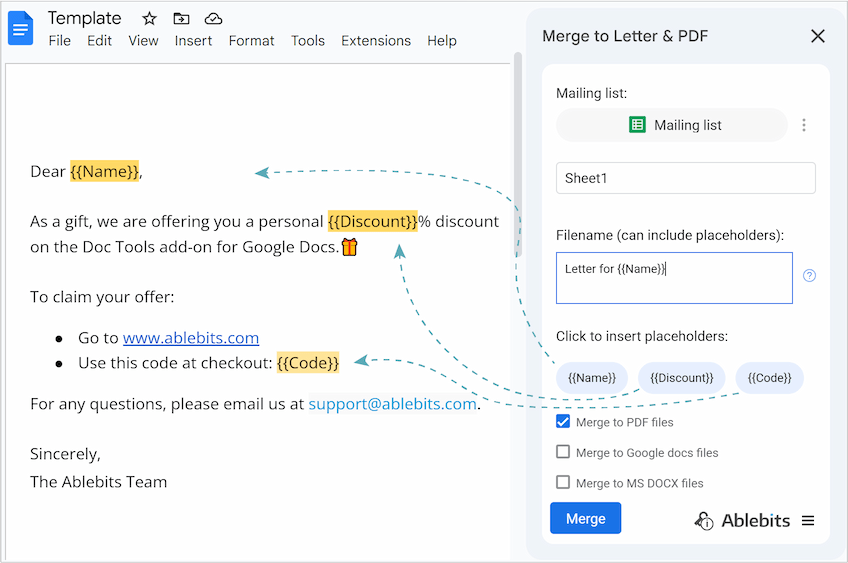Uncheck Merge to PDF files
The width and height of the screenshot is (848, 563).
pos(563,421)
